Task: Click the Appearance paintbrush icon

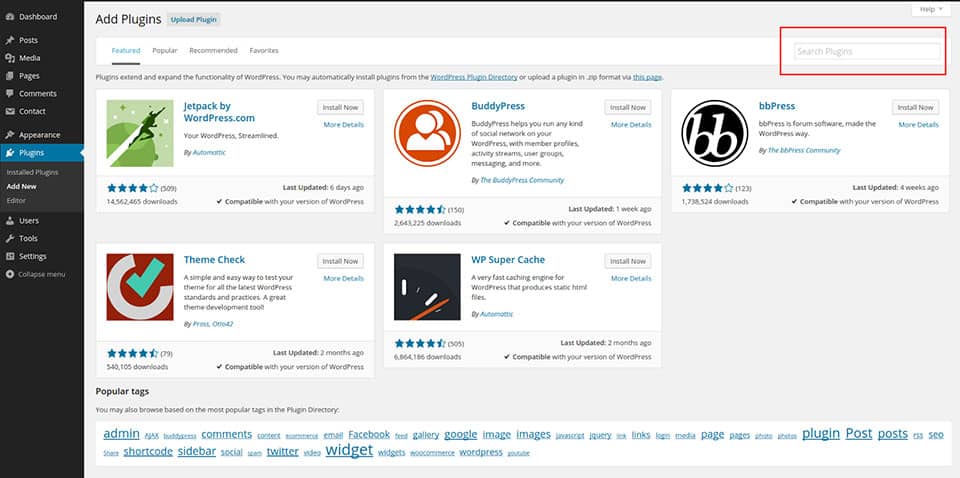Action: click(9, 135)
